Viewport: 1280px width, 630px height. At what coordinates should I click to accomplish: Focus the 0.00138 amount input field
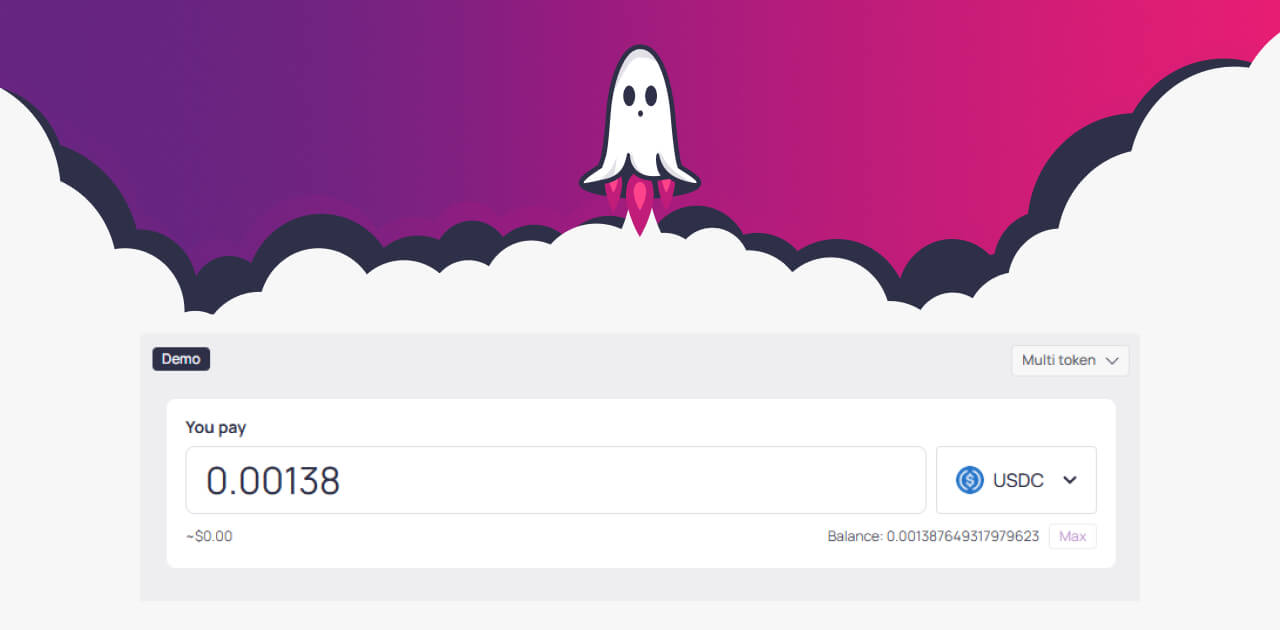coord(556,480)
